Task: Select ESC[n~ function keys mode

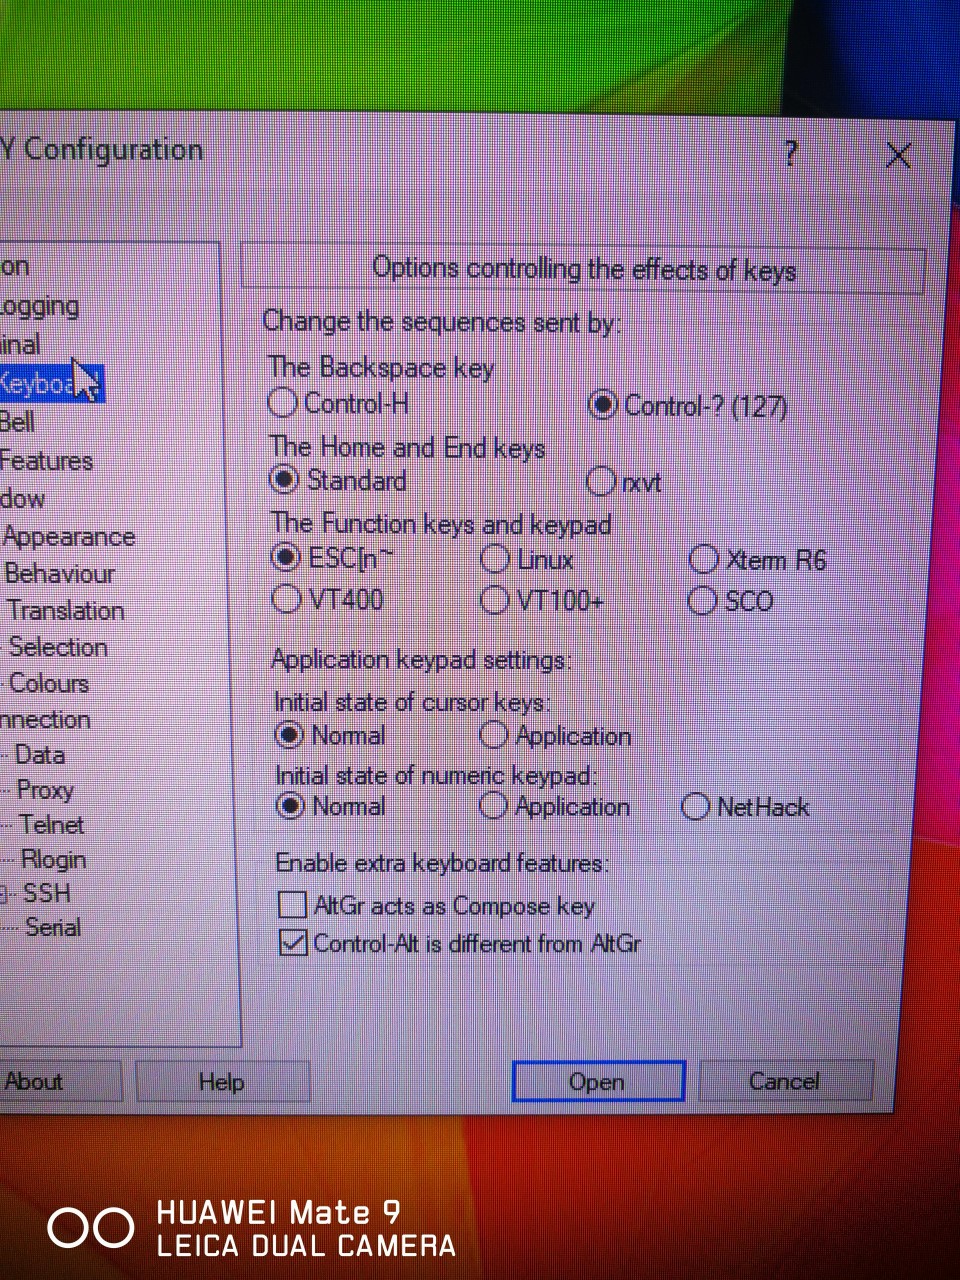Action: [286, 557]
